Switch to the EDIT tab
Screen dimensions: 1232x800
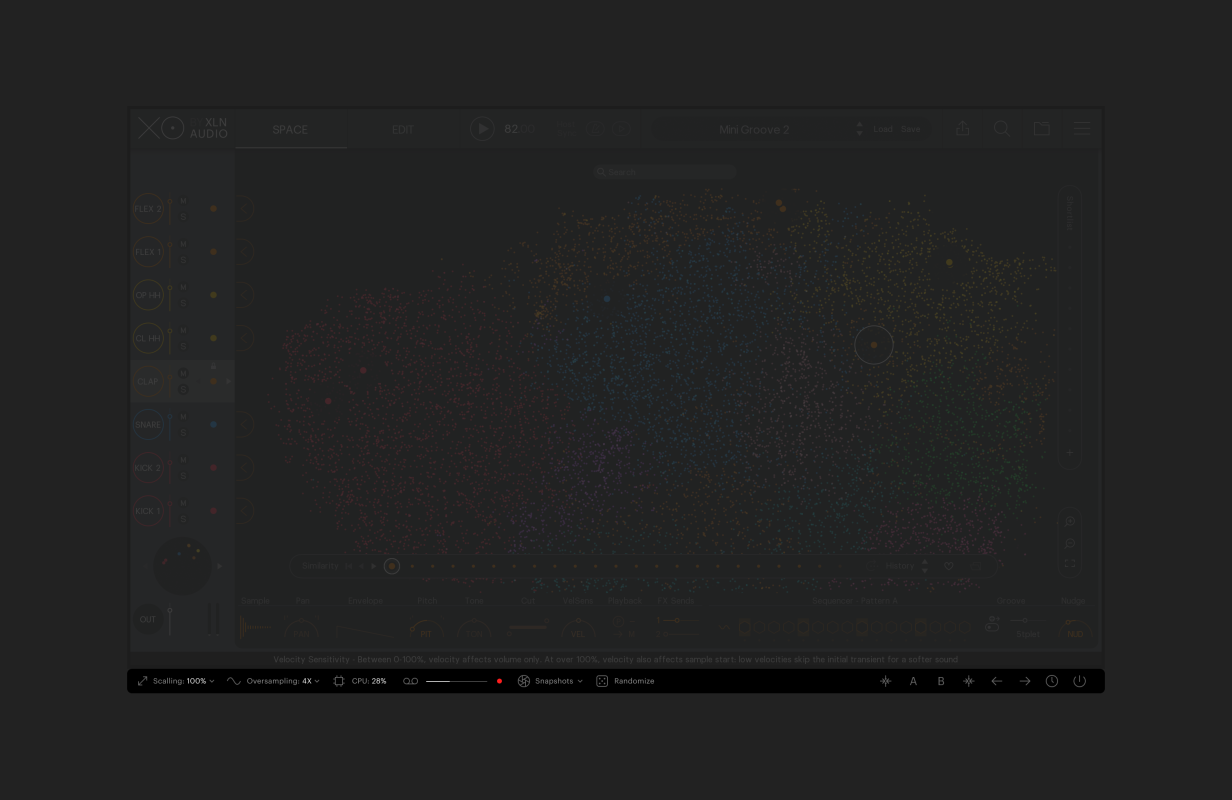[x=403, y=129]
